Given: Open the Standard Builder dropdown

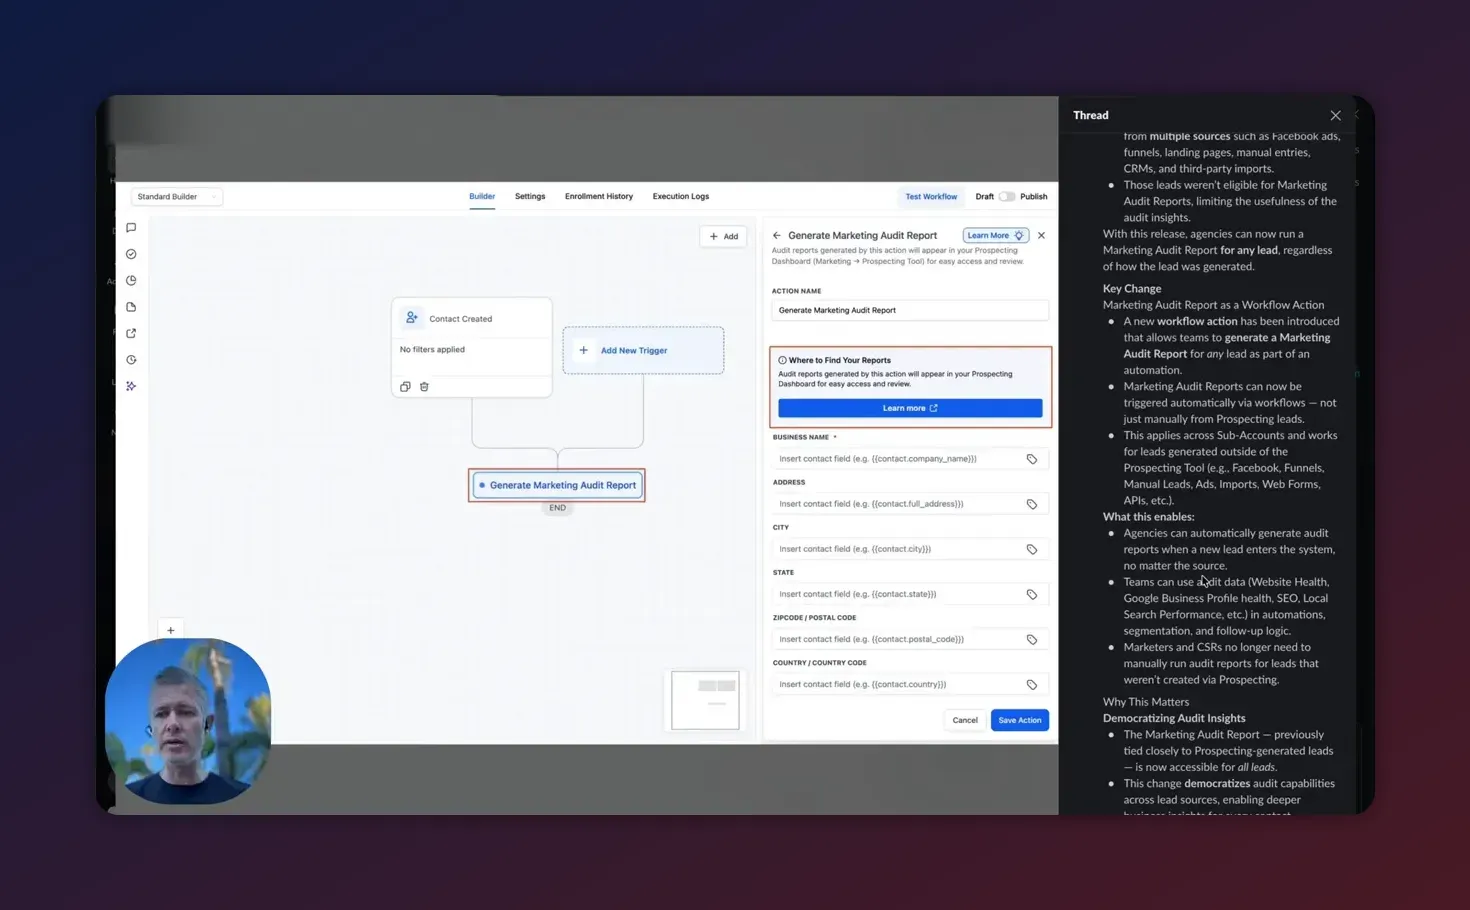Looking at the screenshot, I should pos(176,196).
